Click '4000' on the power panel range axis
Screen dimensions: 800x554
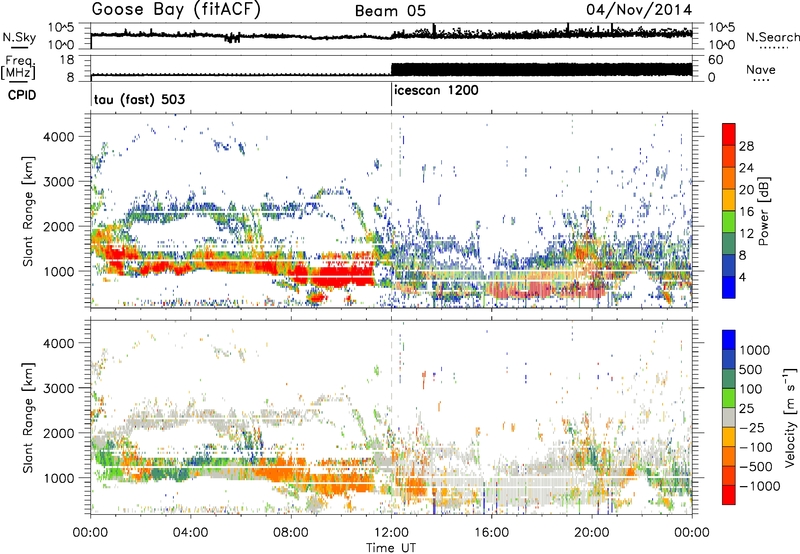coord(58,137)
